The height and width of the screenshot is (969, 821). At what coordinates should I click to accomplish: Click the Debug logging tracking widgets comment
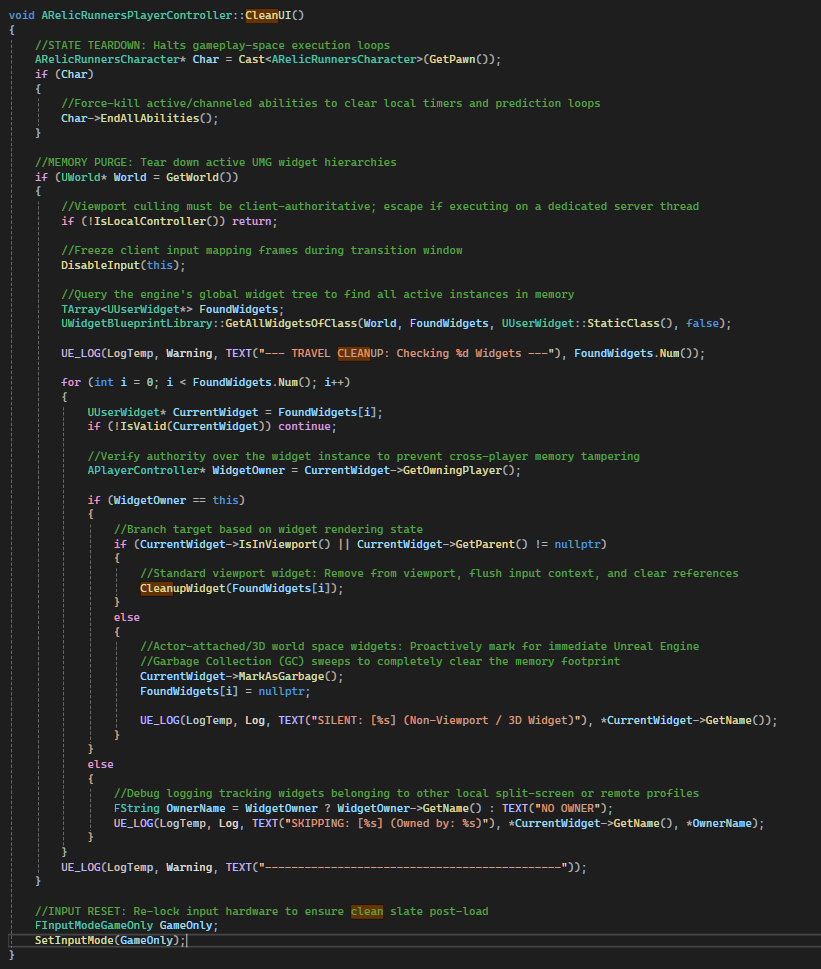[406, 793]
